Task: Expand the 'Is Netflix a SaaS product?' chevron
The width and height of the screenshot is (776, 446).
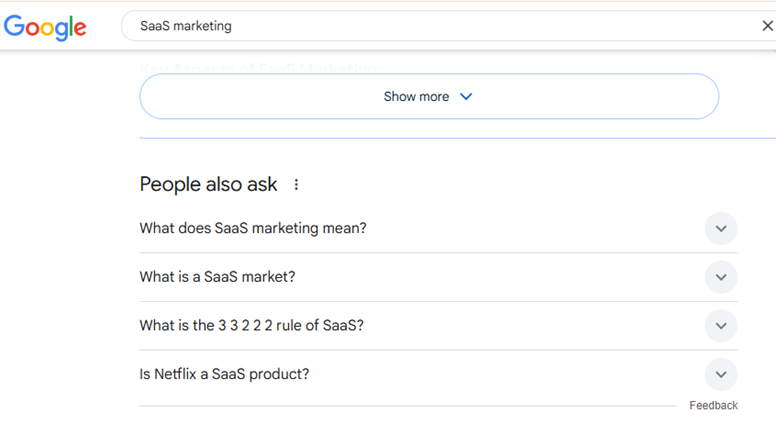Action: (721, 374)
